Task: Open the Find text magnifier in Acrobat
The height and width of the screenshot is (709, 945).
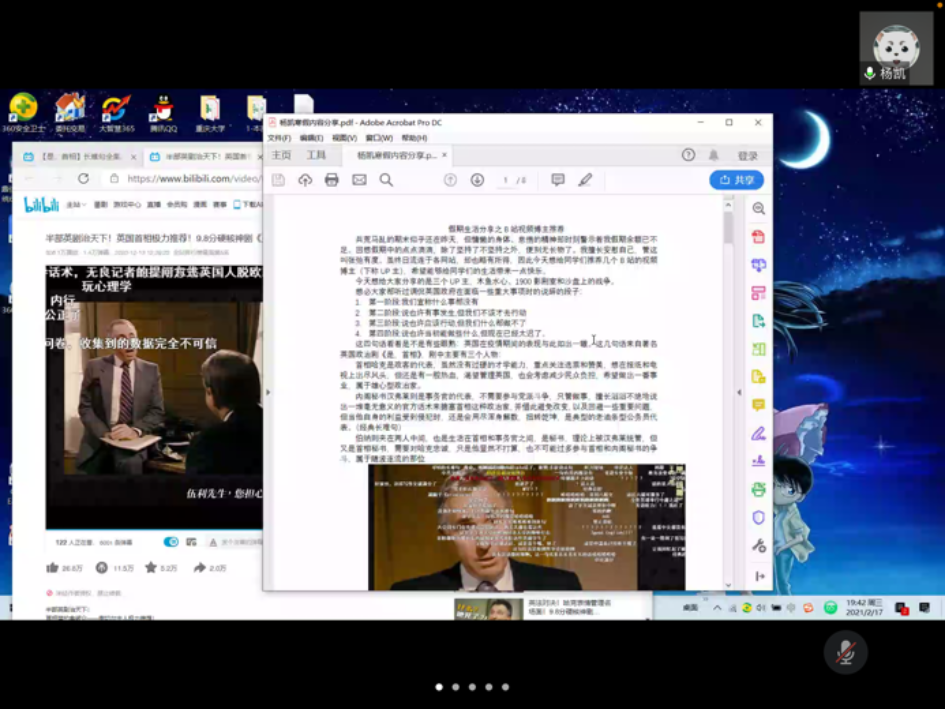Action: [386, 180]
